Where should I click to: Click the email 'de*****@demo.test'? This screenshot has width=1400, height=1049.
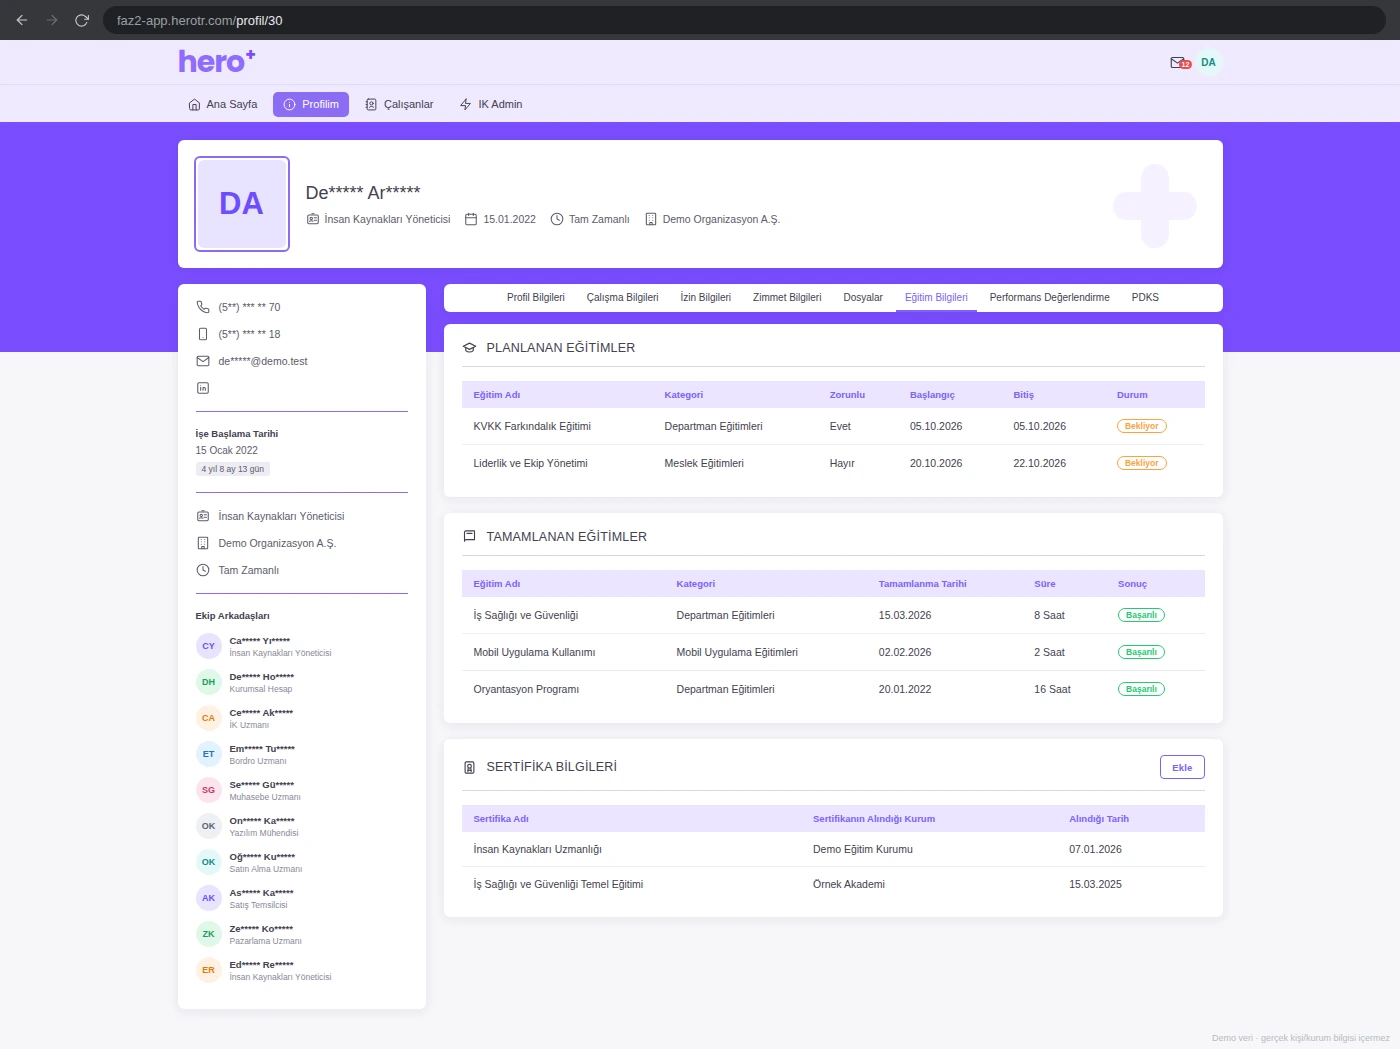263,361
